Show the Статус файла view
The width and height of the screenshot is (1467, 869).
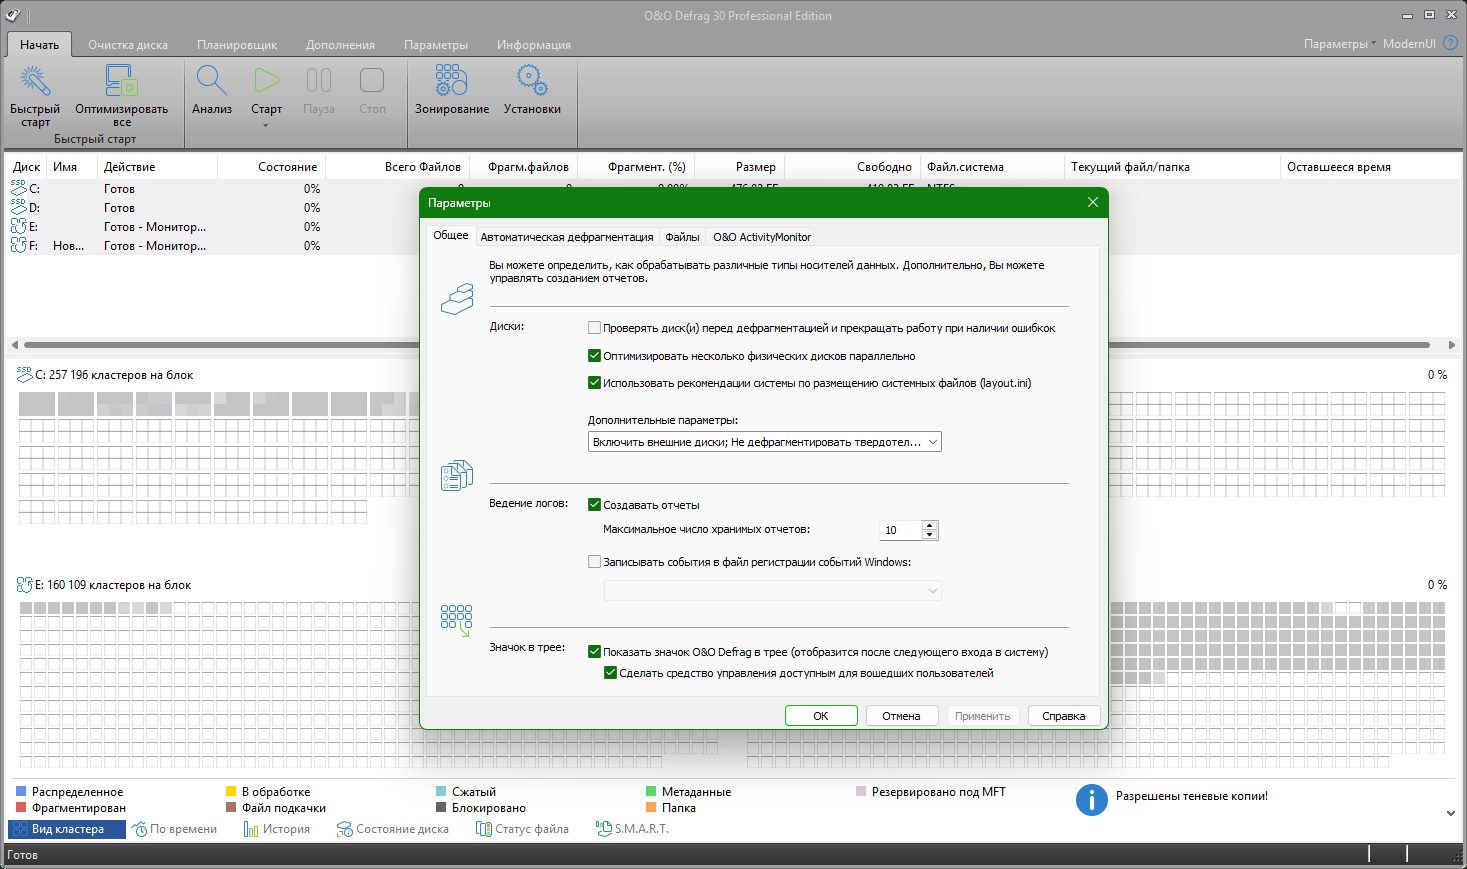coord(522,829)
